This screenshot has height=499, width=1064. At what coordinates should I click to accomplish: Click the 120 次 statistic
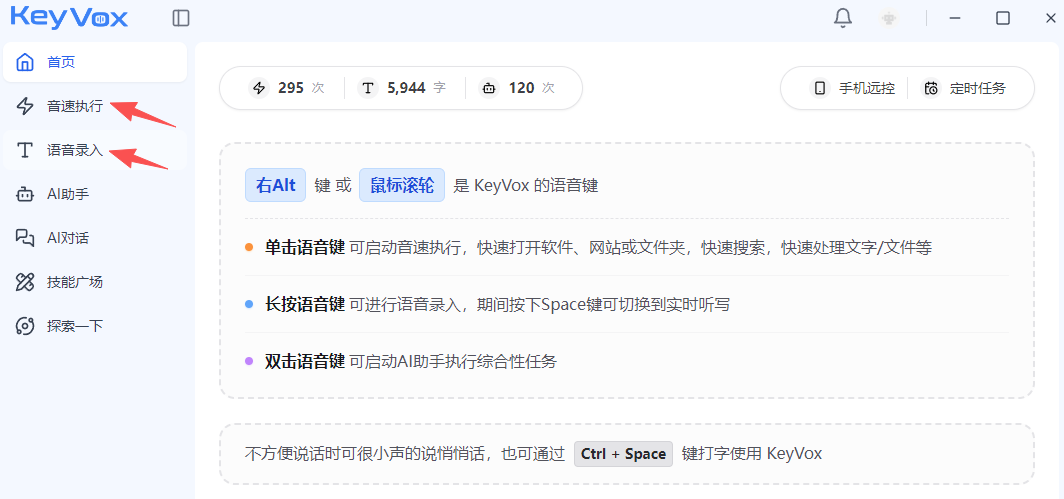(517, 88)
